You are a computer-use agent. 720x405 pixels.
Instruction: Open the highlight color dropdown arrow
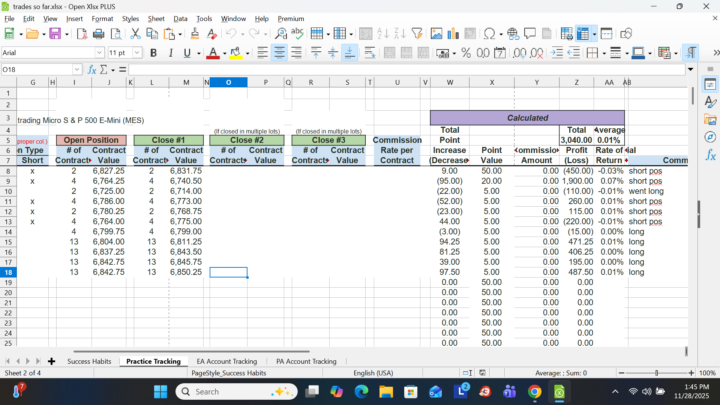point(248,53)
